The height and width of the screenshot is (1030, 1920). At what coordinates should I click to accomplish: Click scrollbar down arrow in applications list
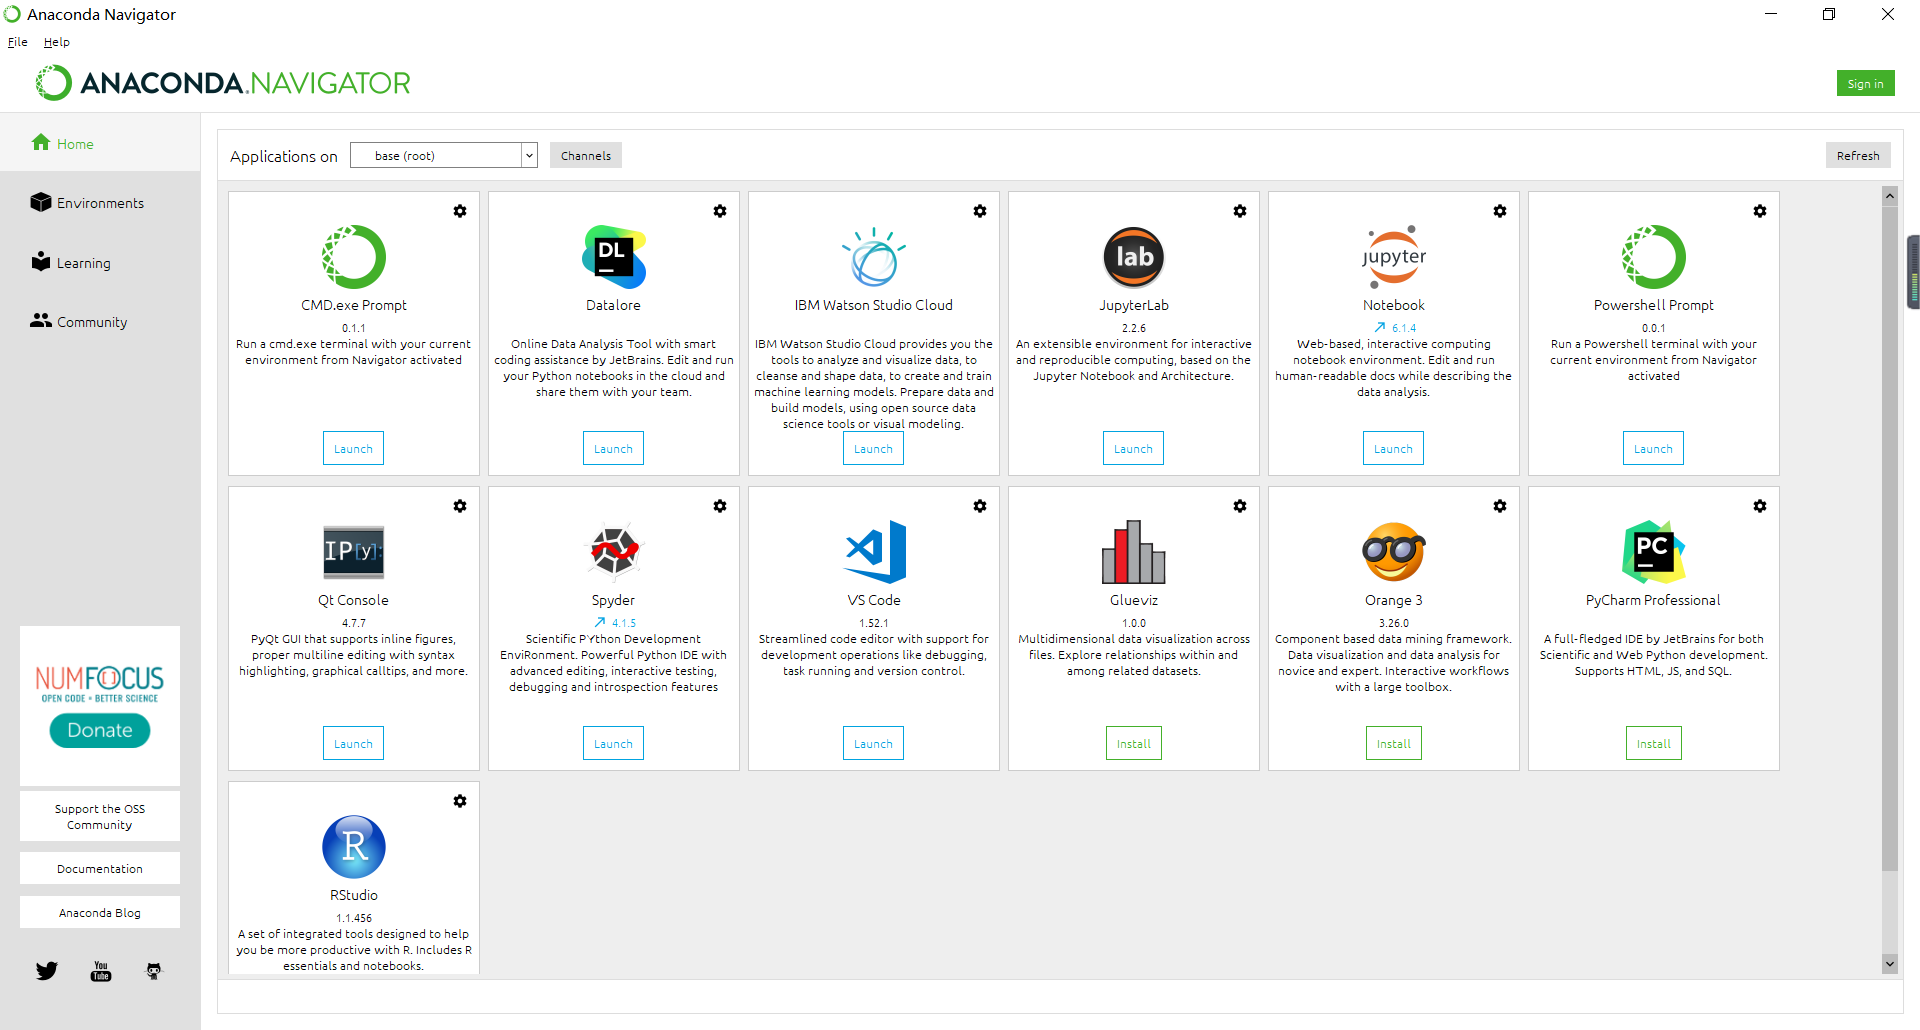click(1889, 964)
